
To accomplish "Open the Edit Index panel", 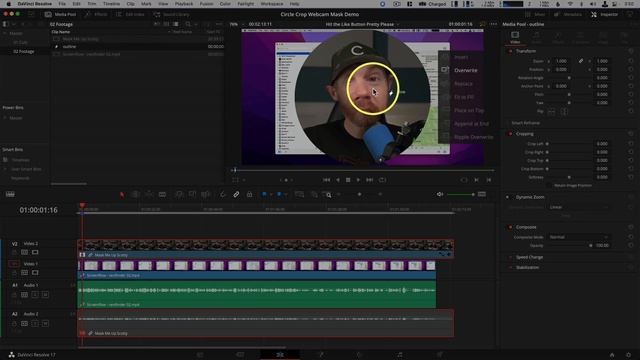I will (130, 14).
